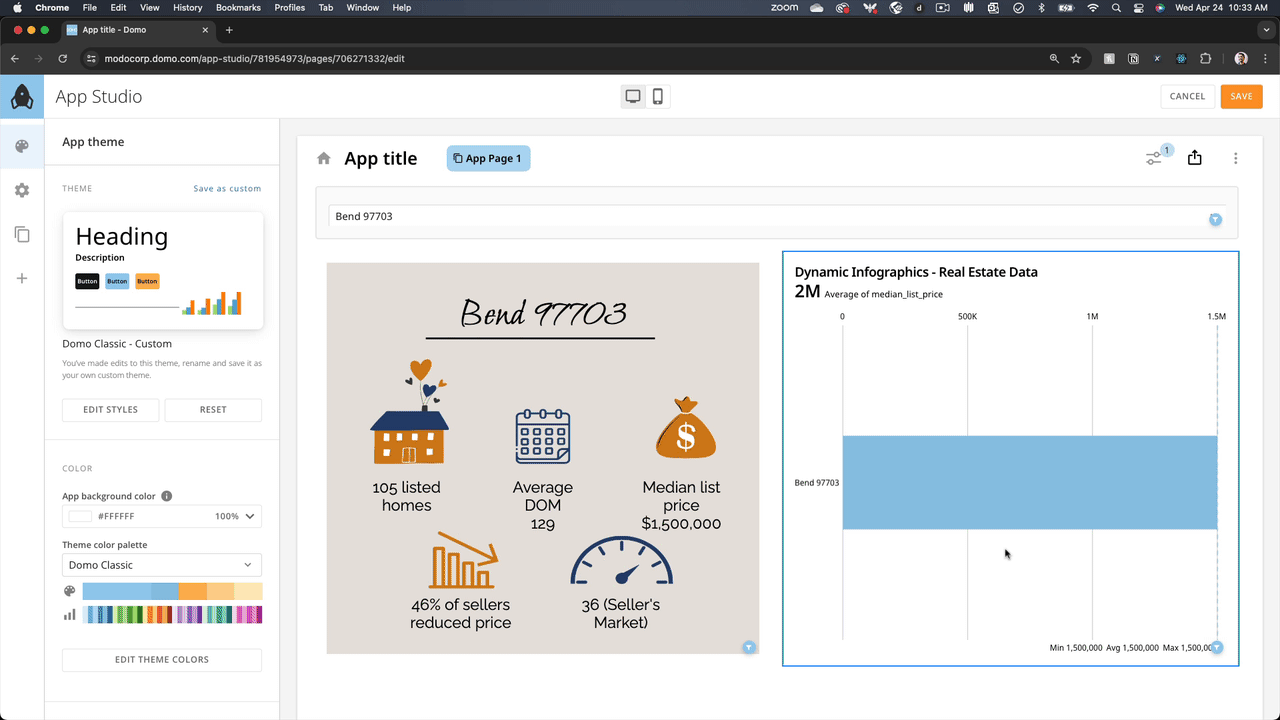Switch to desktop preview layout
Screen dimensions: 1280x720
[x=633, y=96]
